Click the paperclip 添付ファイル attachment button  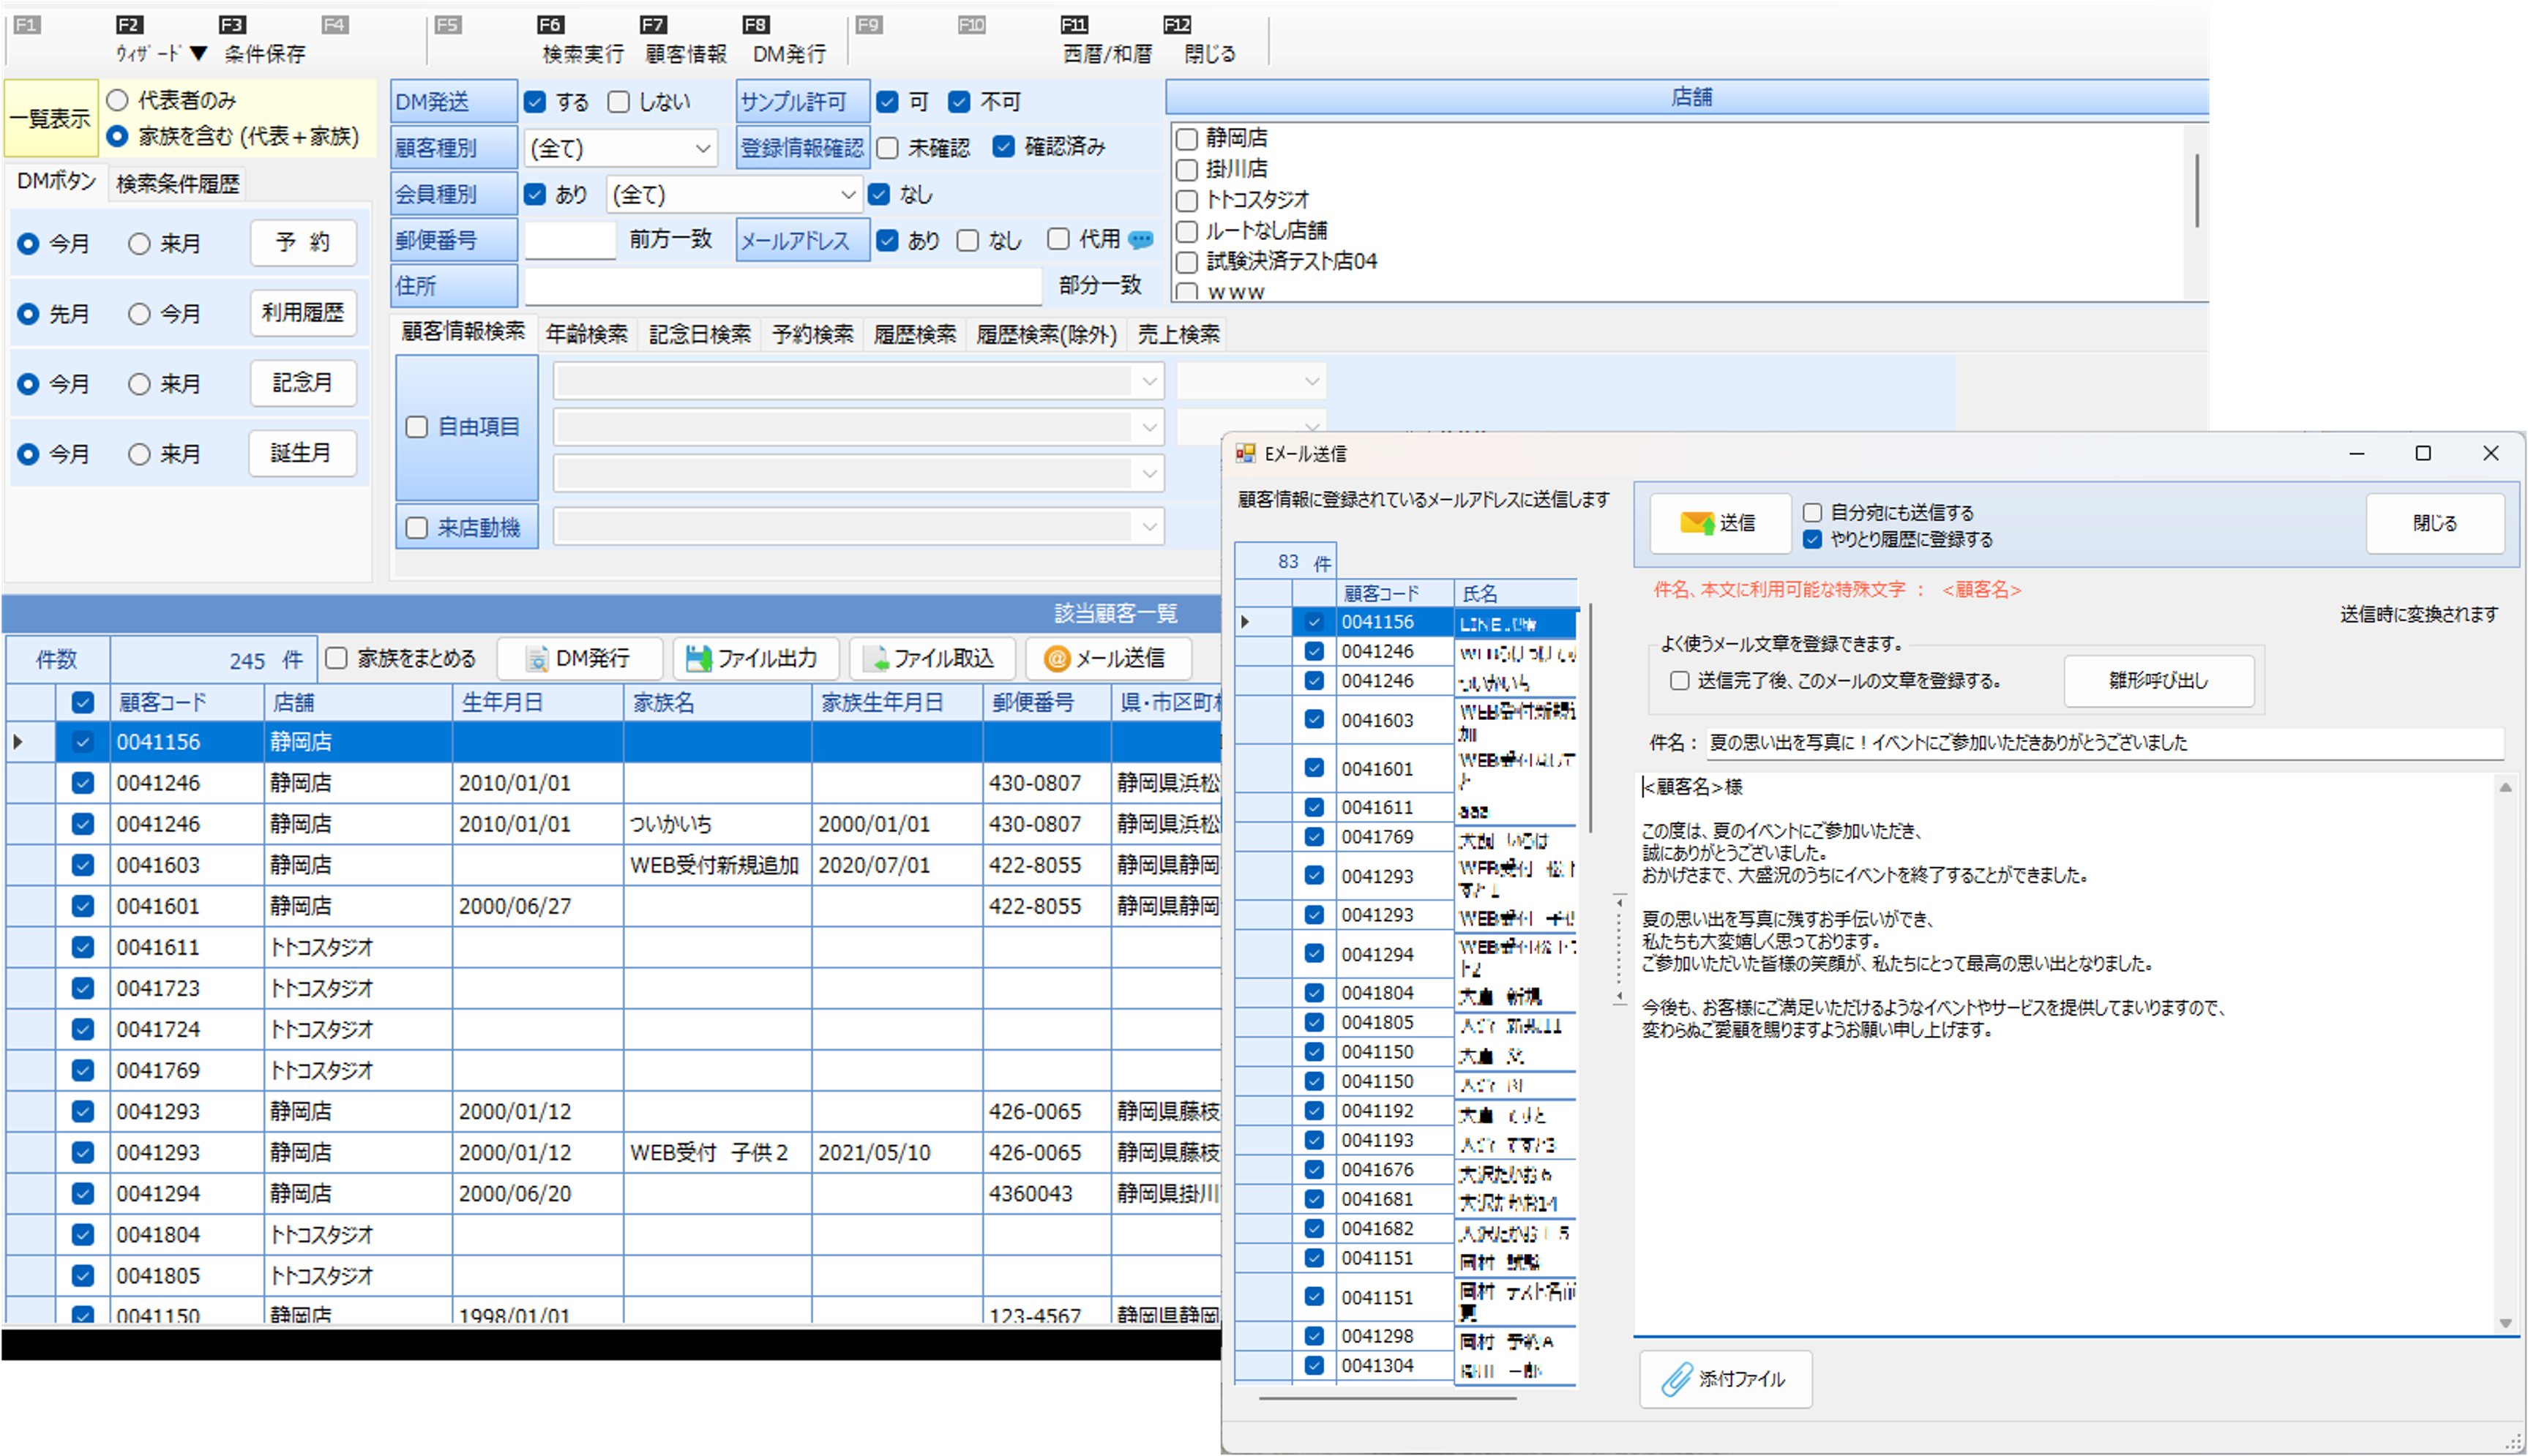click(1725, 1379)
